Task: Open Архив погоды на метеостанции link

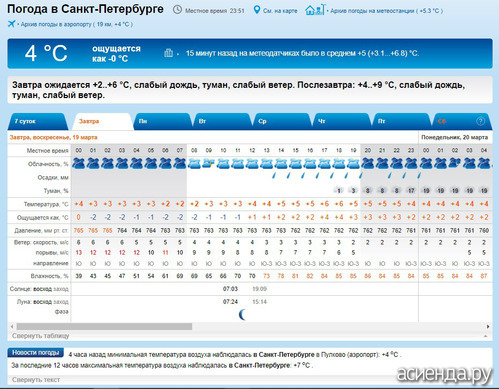Action: click(x=386, y=11)
